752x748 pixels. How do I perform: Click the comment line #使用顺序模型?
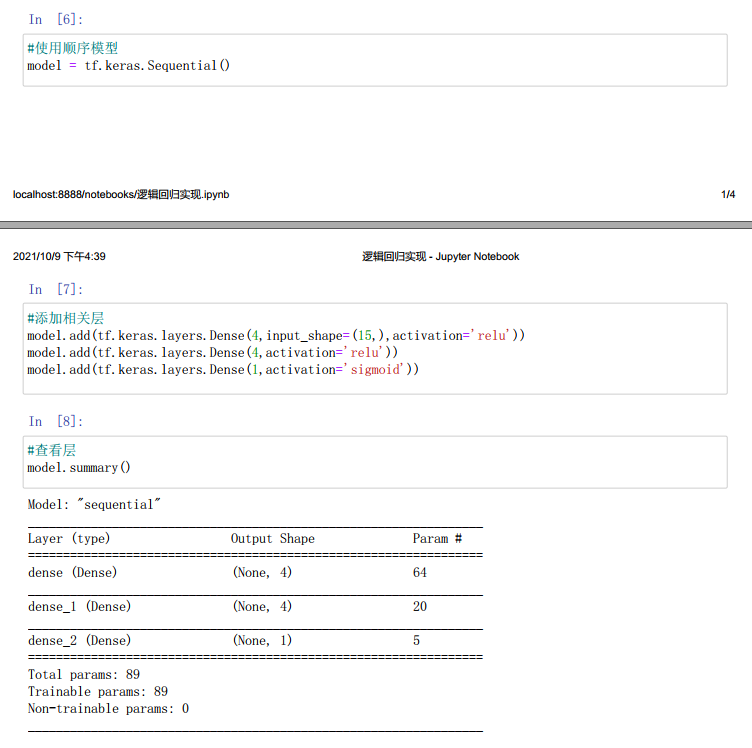pyautogui.click(x=72, y=48)
